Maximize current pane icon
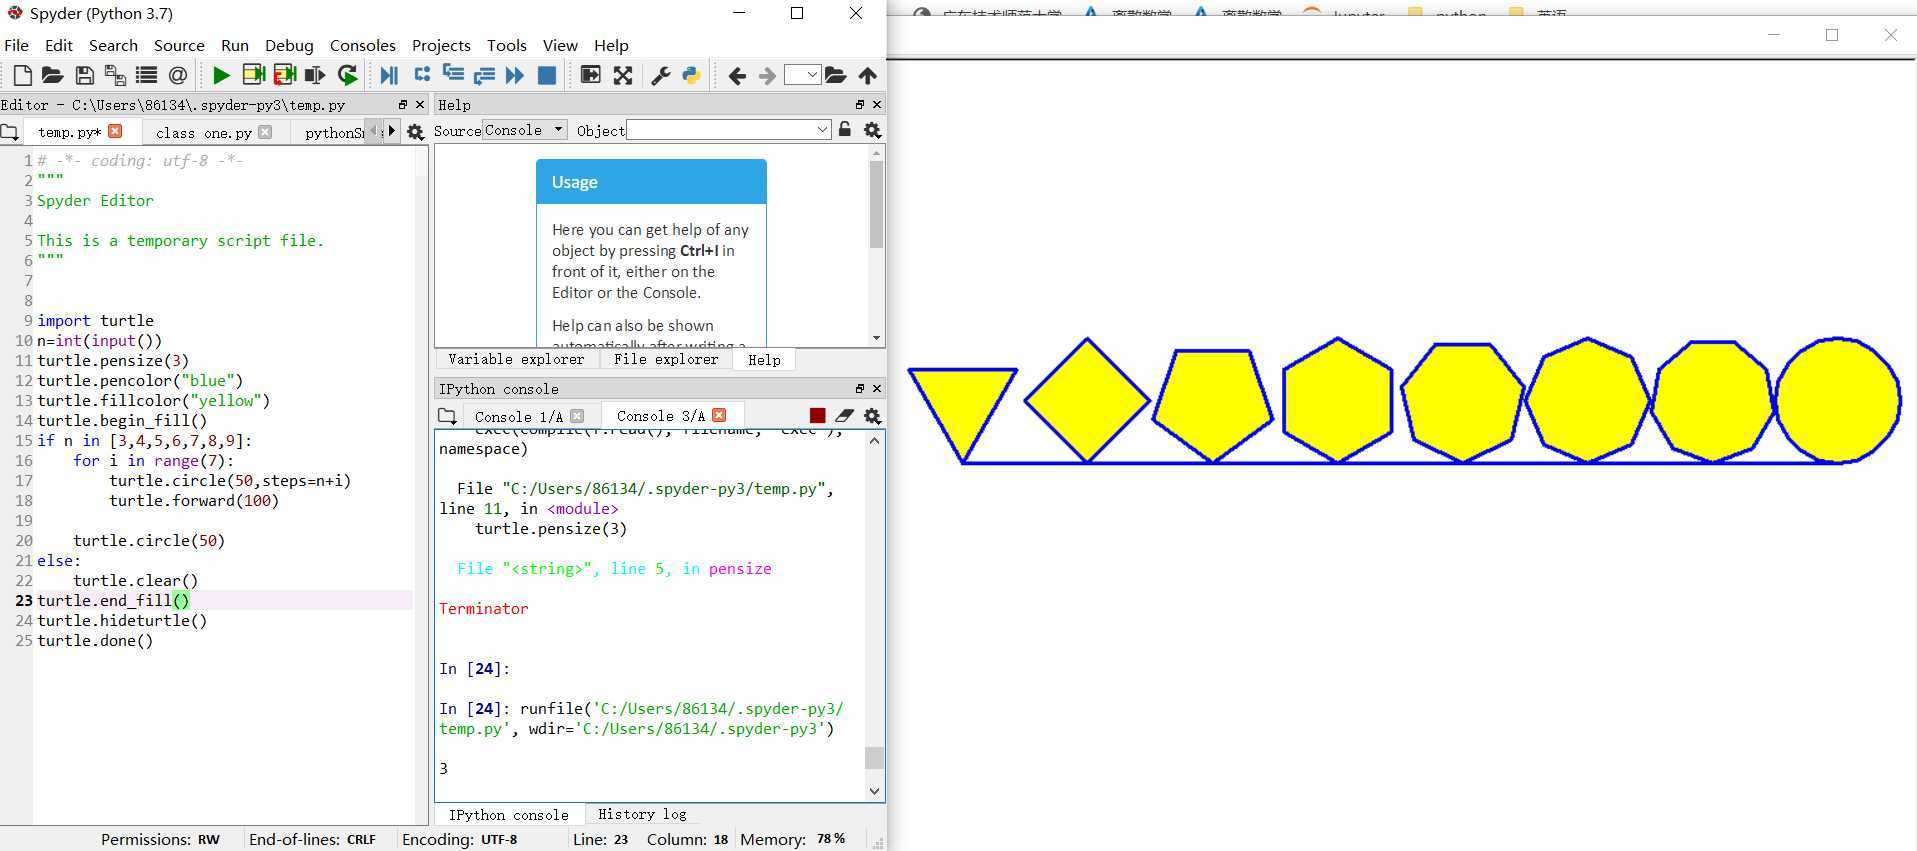 pyautogui.click(x=591, y=75)
